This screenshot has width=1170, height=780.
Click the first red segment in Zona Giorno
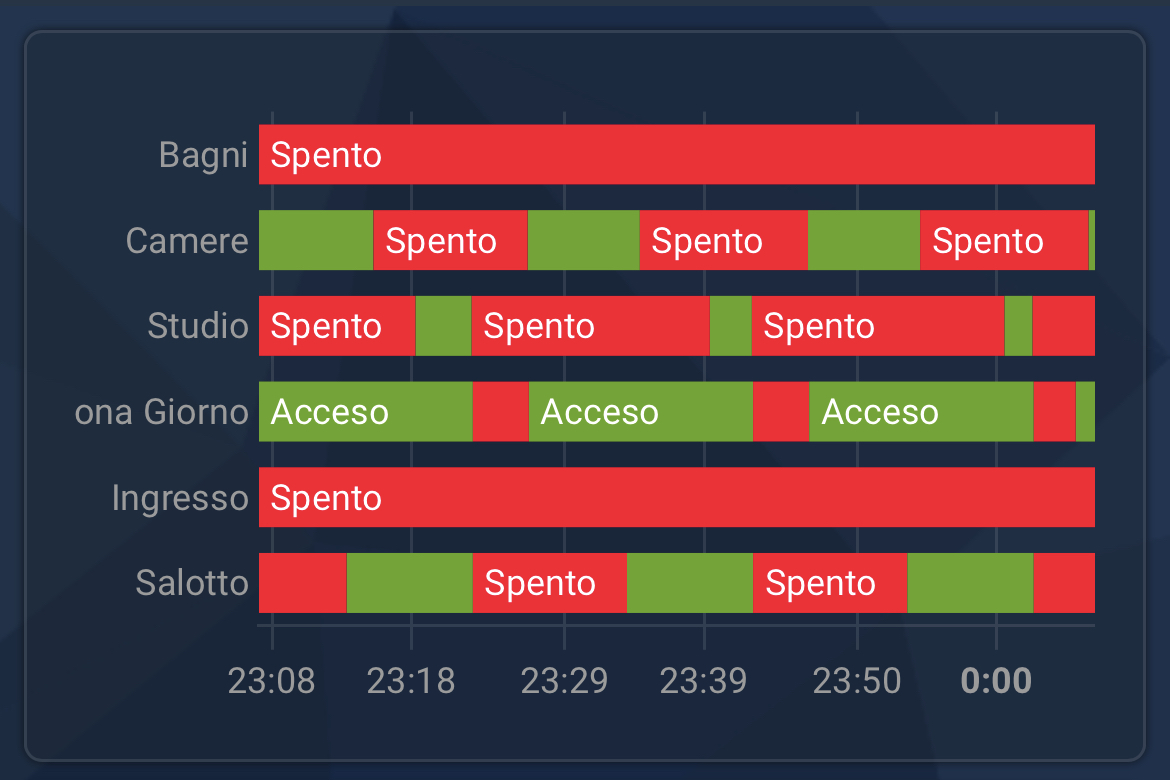(501, 412)
